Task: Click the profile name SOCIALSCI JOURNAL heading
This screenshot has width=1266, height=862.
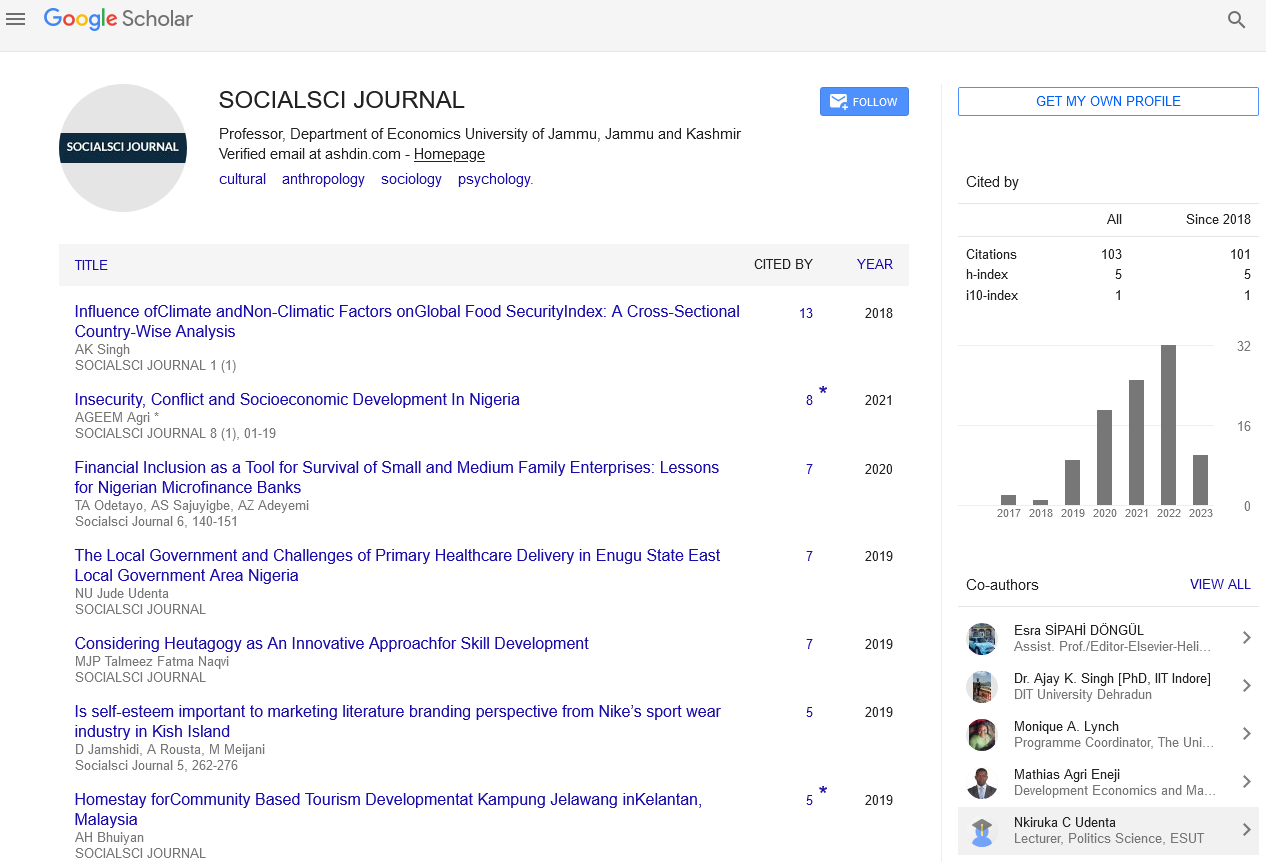Action: pos(342,100)
